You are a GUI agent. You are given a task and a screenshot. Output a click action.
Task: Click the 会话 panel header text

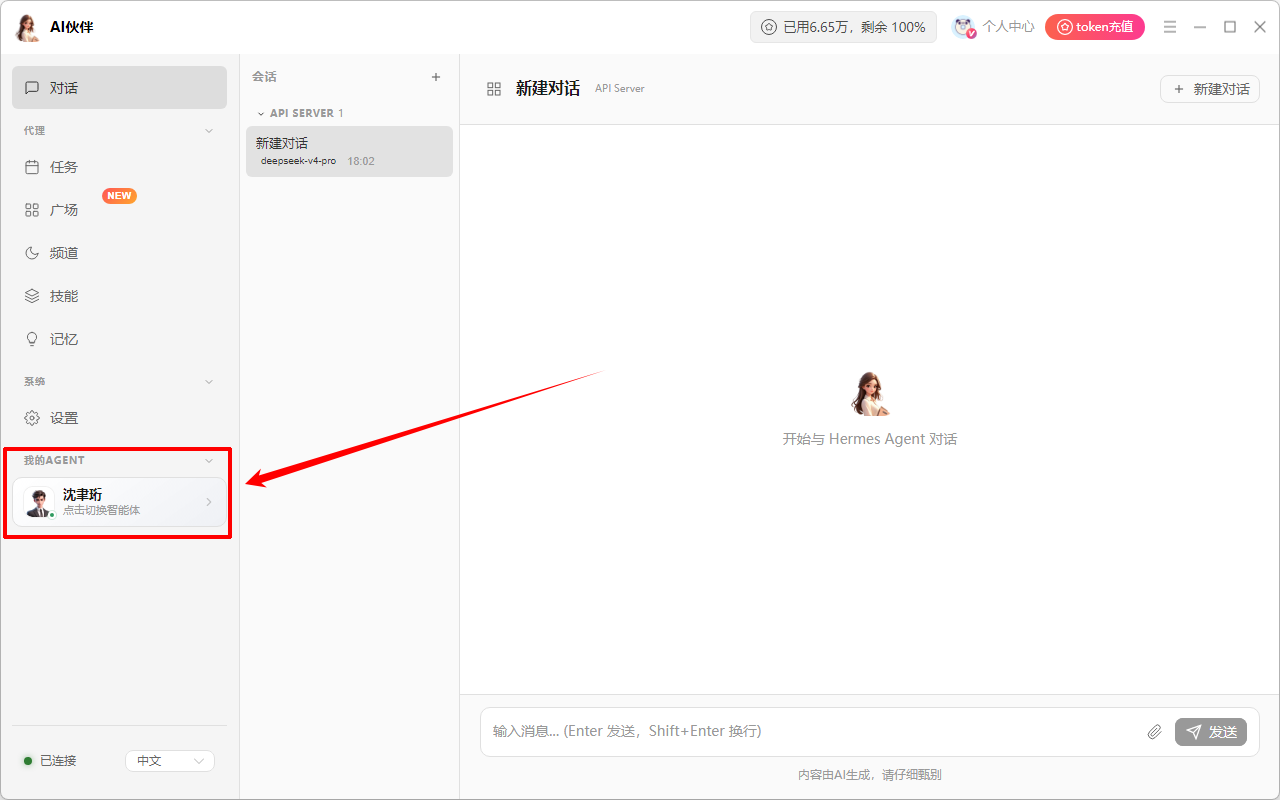pos(264,77)
